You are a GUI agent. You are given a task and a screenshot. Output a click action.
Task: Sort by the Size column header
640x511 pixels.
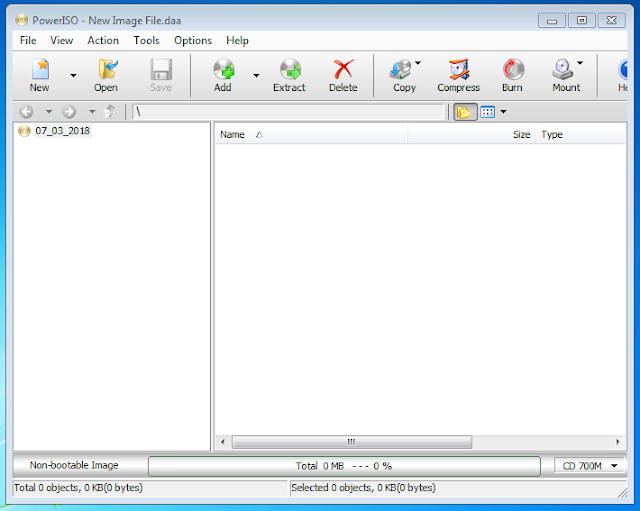pos(471,134)
